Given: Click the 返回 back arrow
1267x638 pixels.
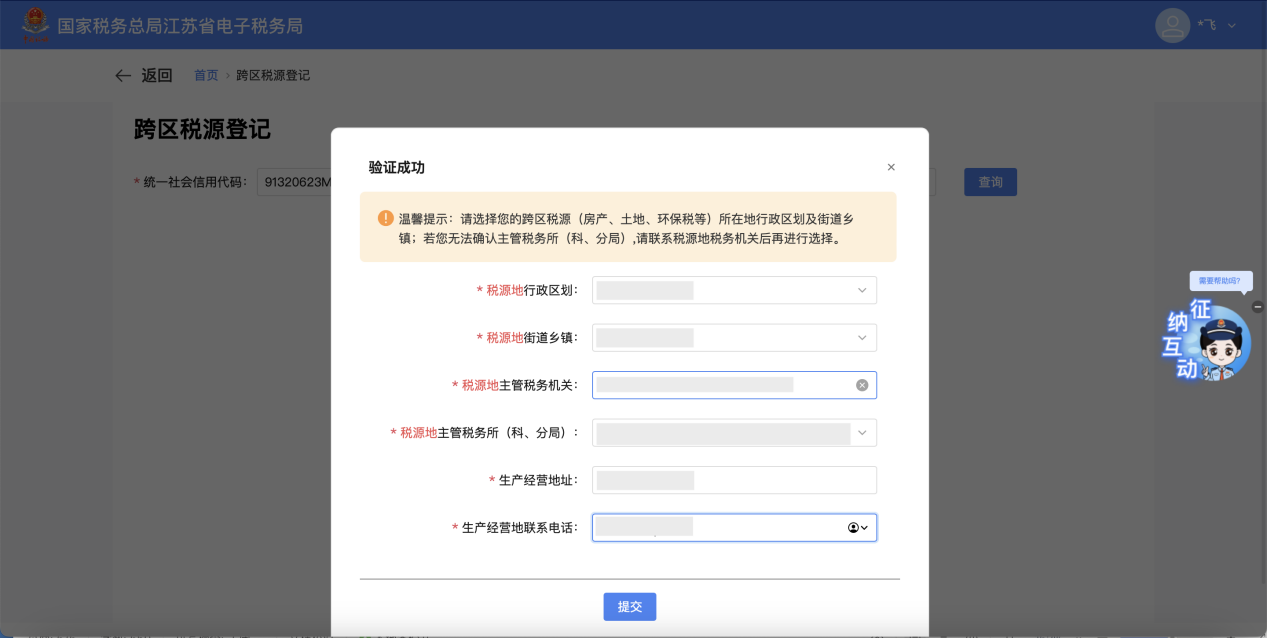Looking at the screenshot, I should [x=123, y=76].
